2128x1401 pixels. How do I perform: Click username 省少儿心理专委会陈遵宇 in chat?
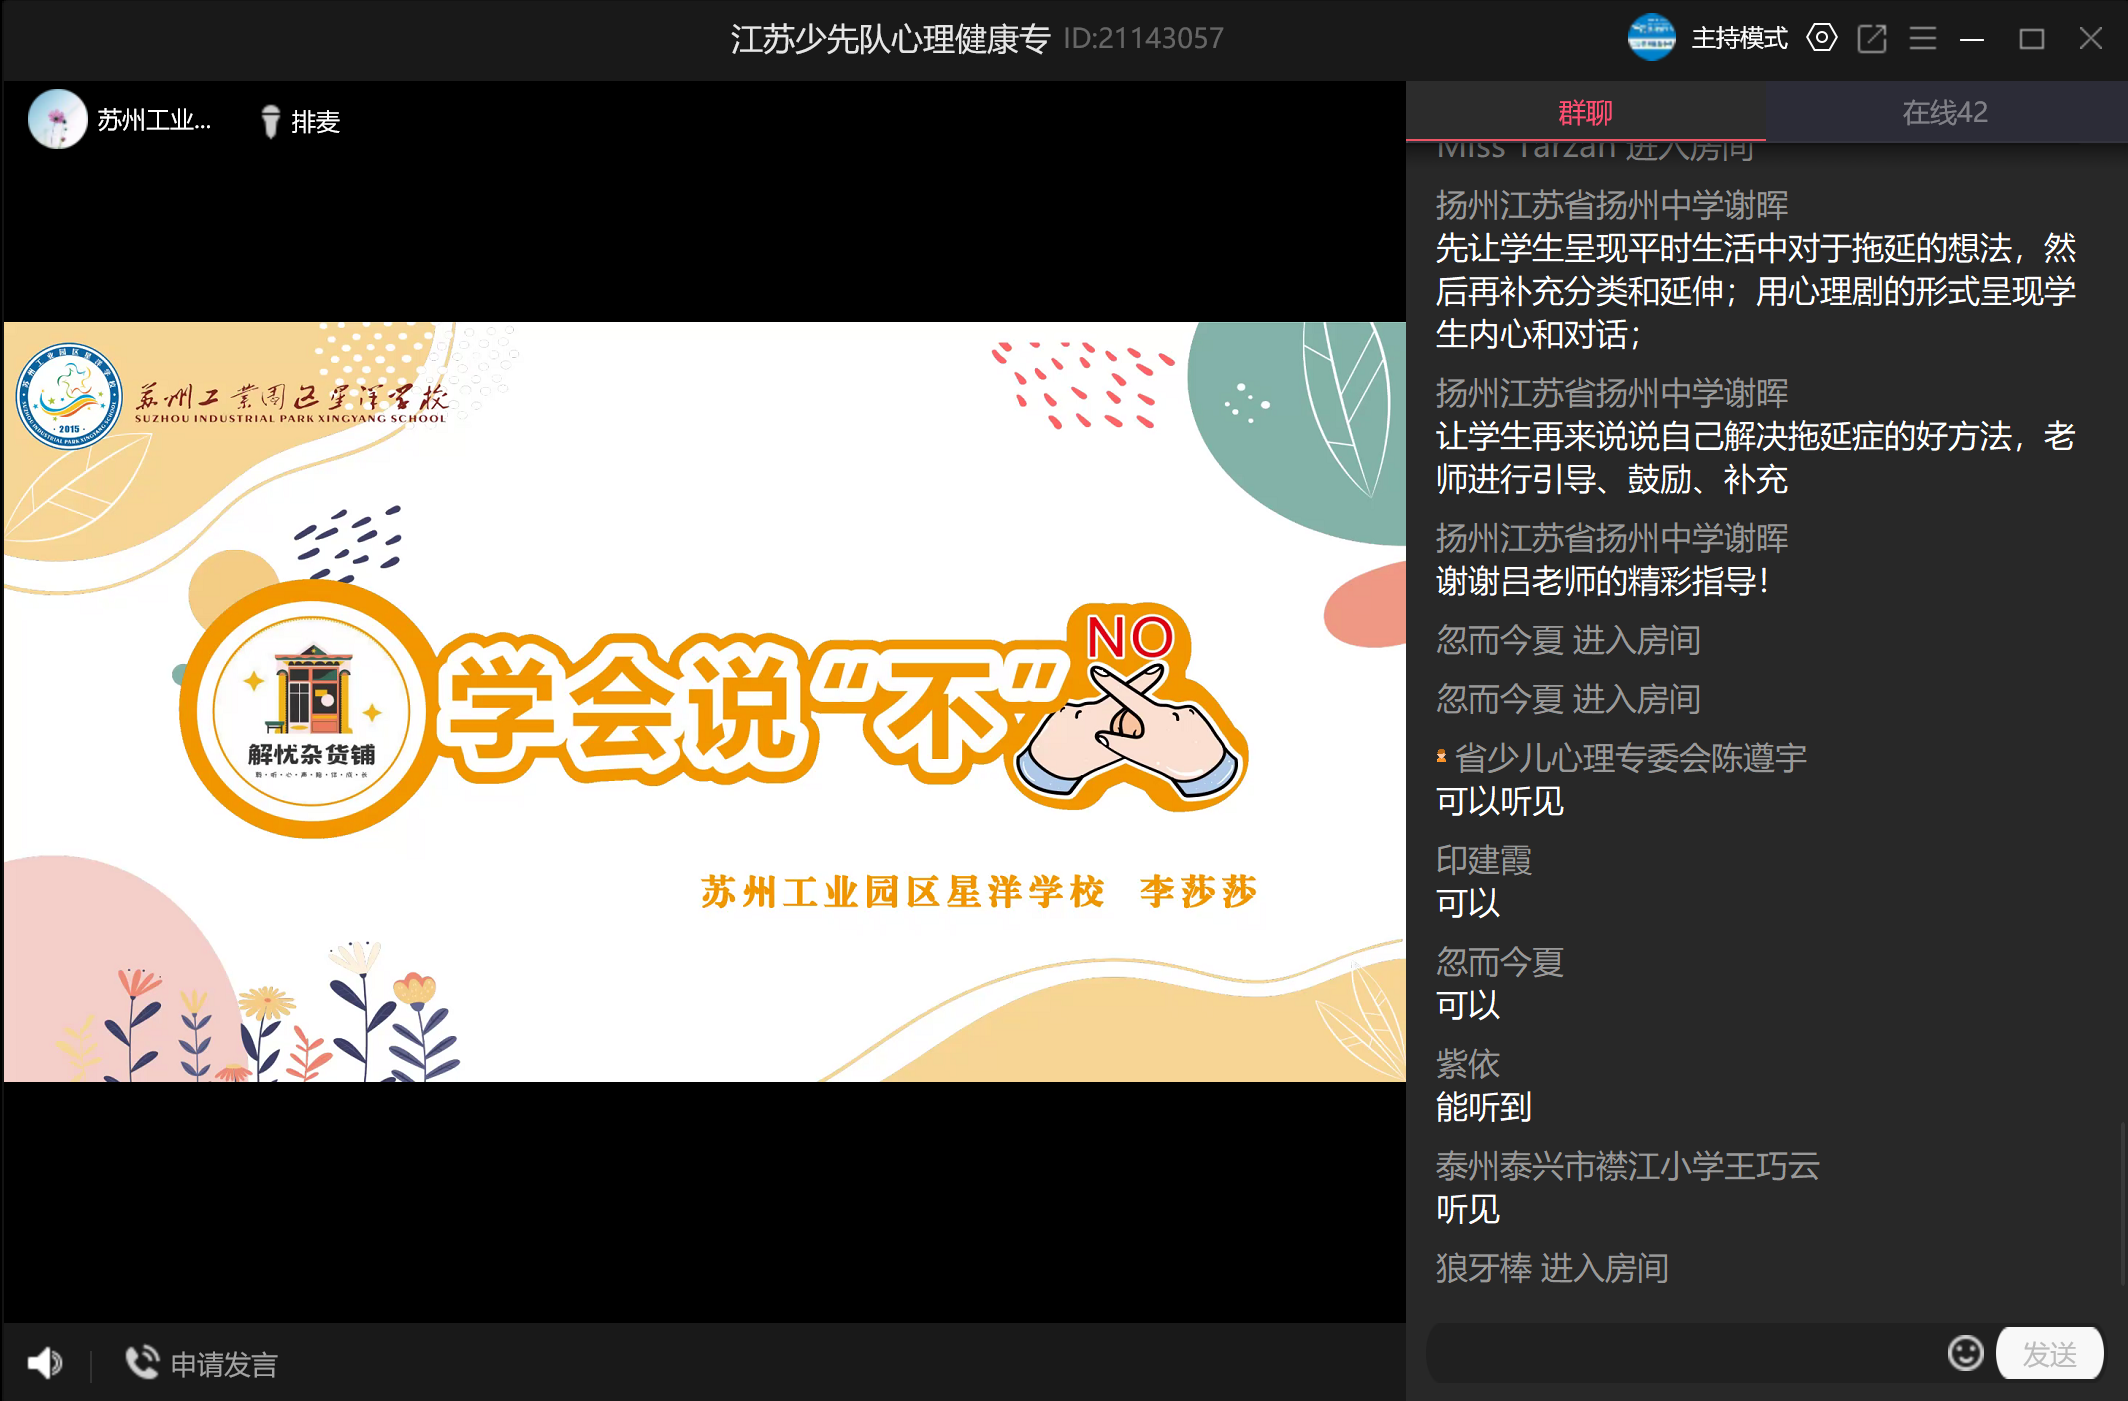click(1630, 758)
